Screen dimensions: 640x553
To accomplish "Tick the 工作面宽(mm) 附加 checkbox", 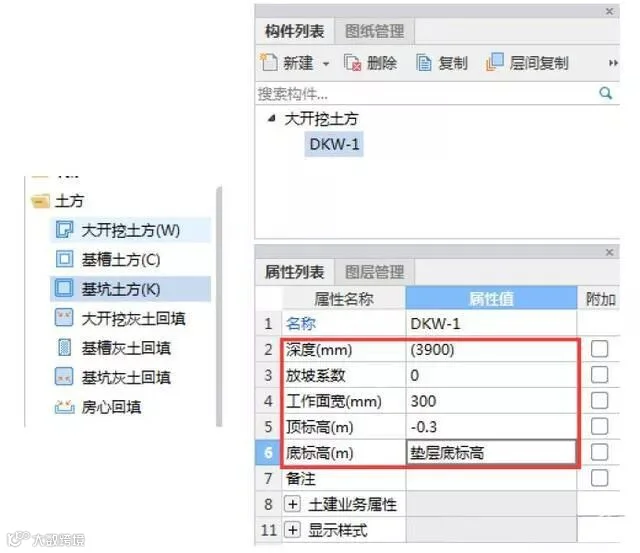I will (x=599, y=401).
